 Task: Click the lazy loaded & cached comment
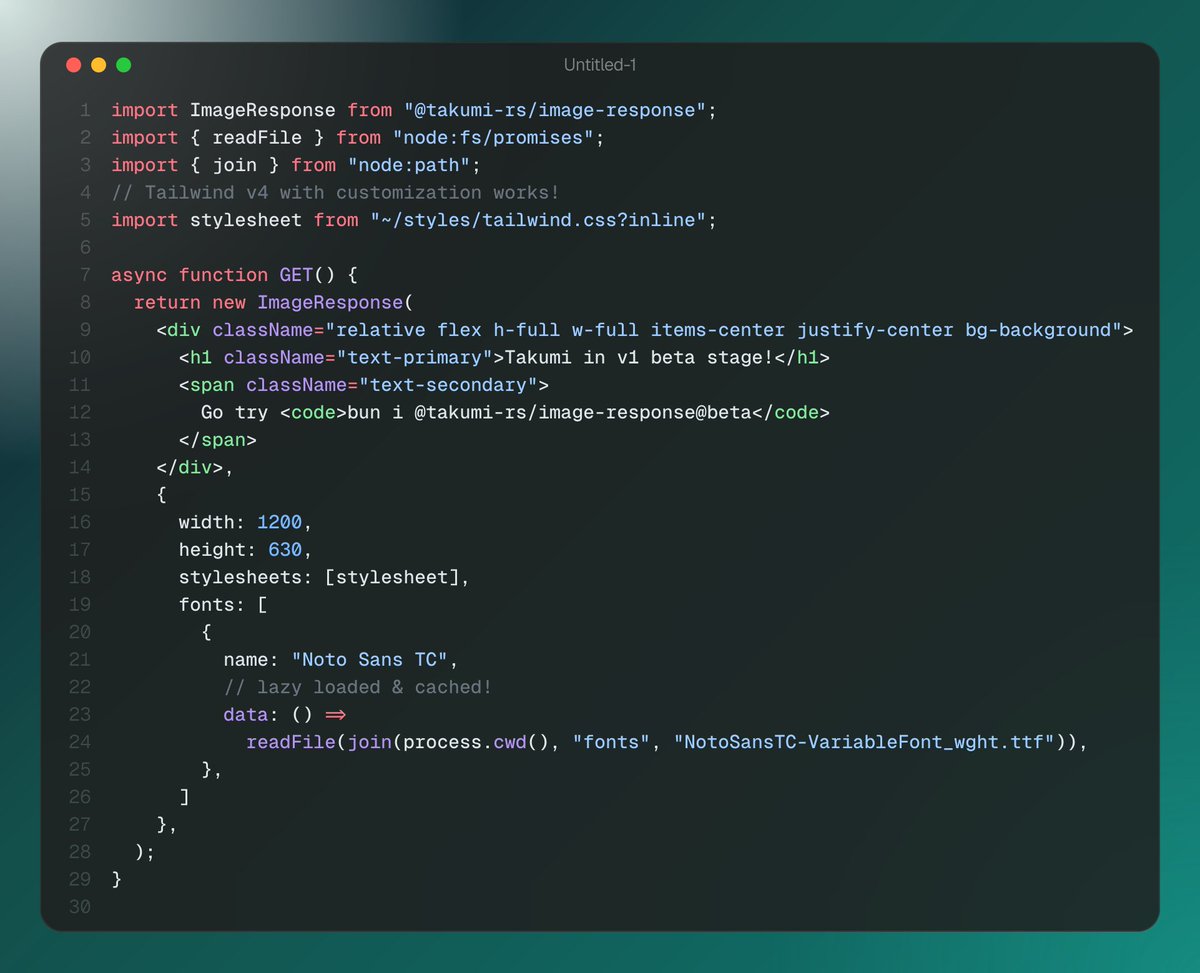click(x=358, y=687)
